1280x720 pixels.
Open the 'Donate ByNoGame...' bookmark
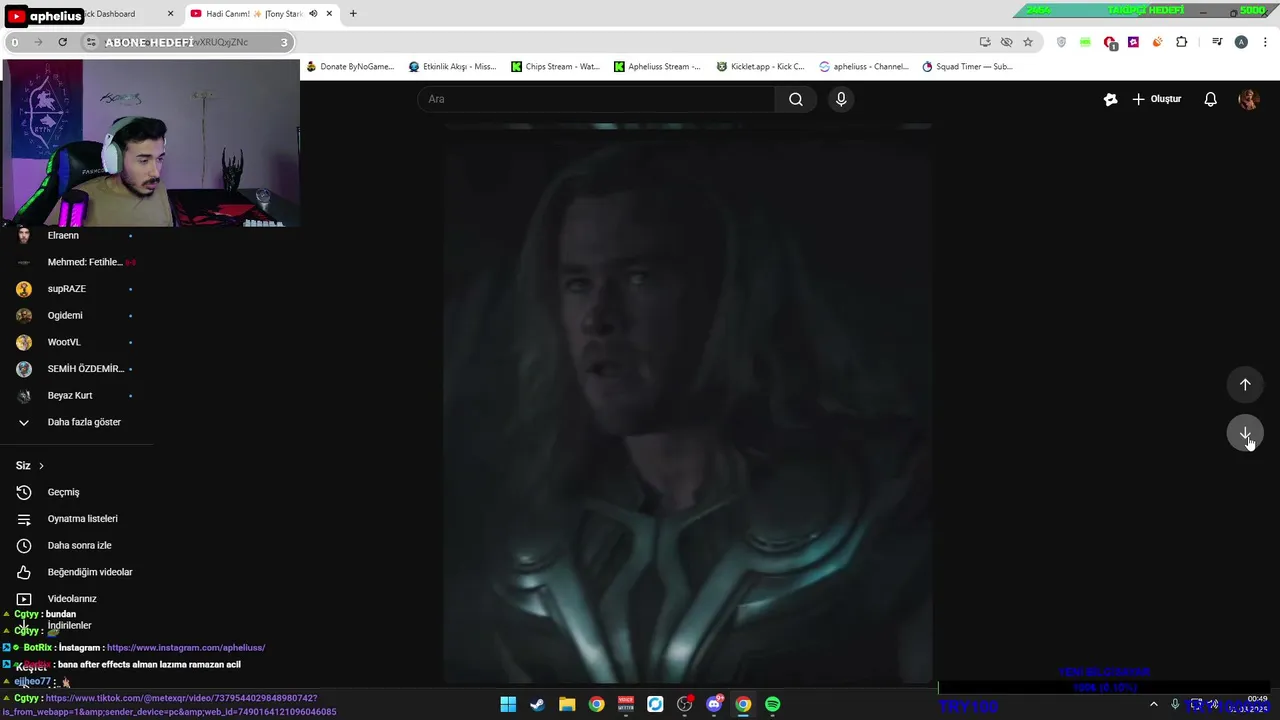click(350, 67)
